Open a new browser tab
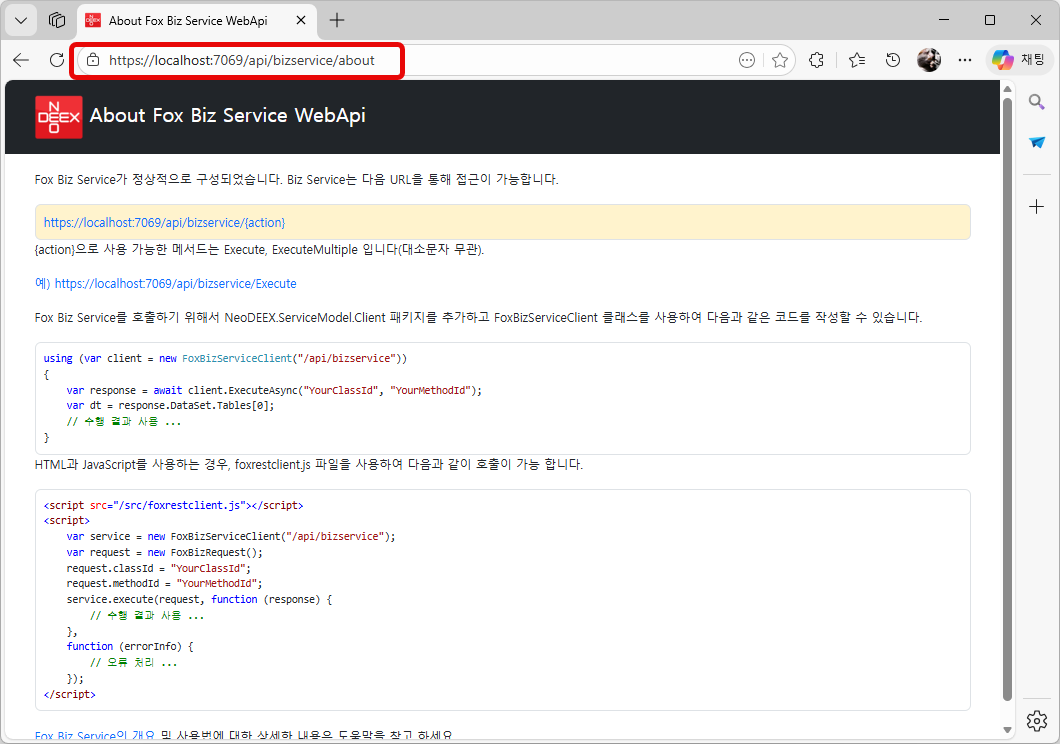Viewport: 1060px width, 744px height. coord(337,20)
